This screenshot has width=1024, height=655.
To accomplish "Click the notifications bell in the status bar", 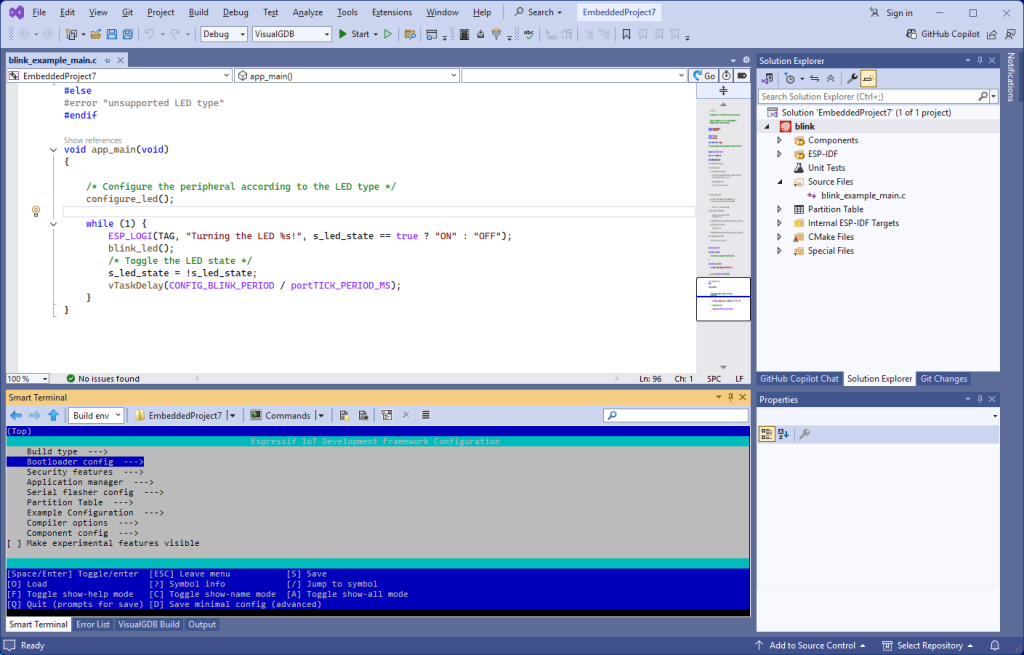I will [994, 645].
